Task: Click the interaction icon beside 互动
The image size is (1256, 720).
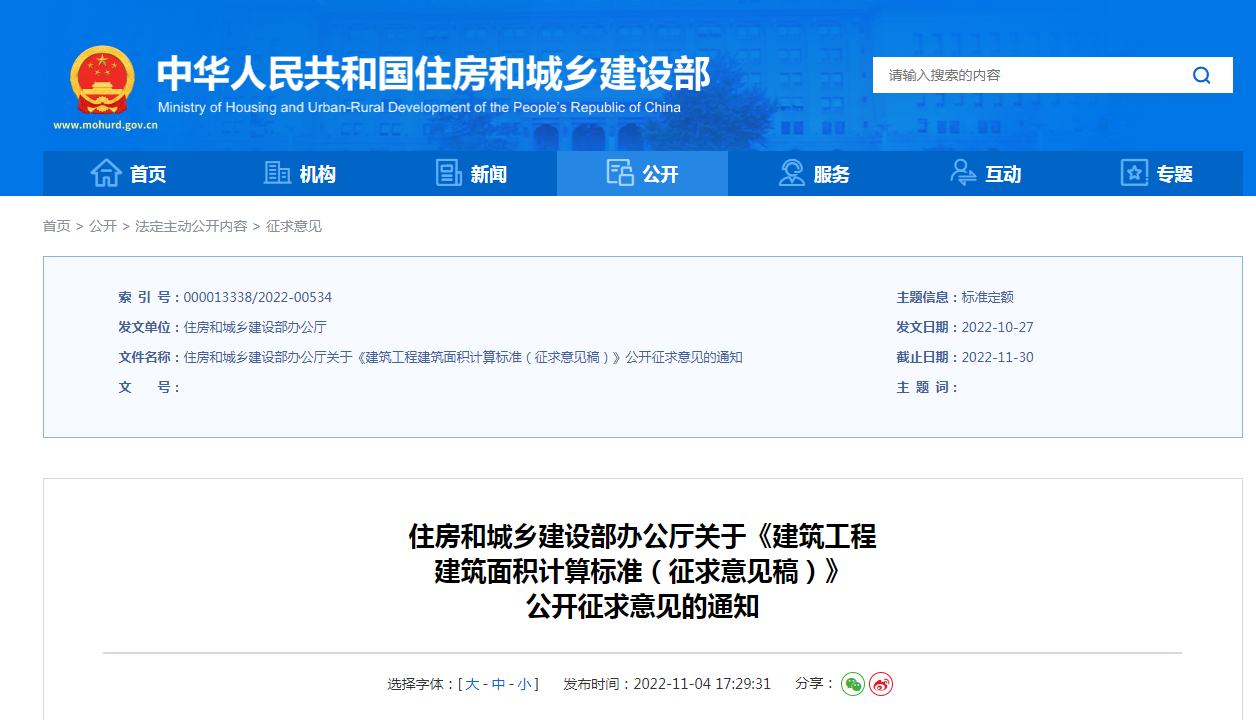Action: (963, 173)
